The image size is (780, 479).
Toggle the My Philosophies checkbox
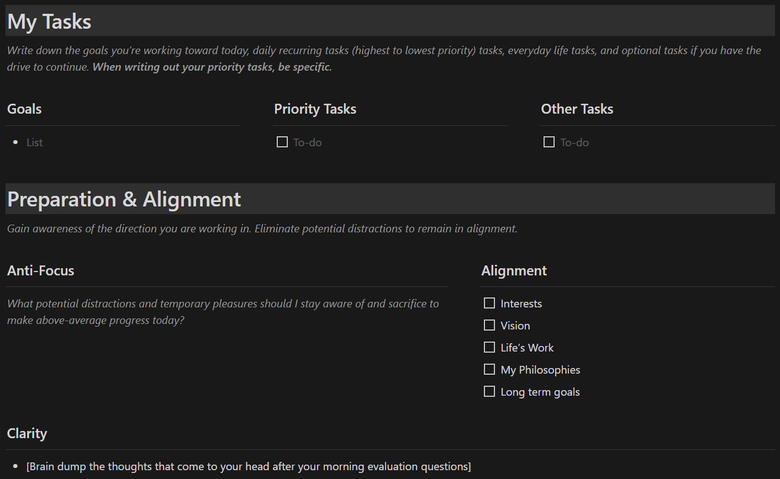[489, 369]
